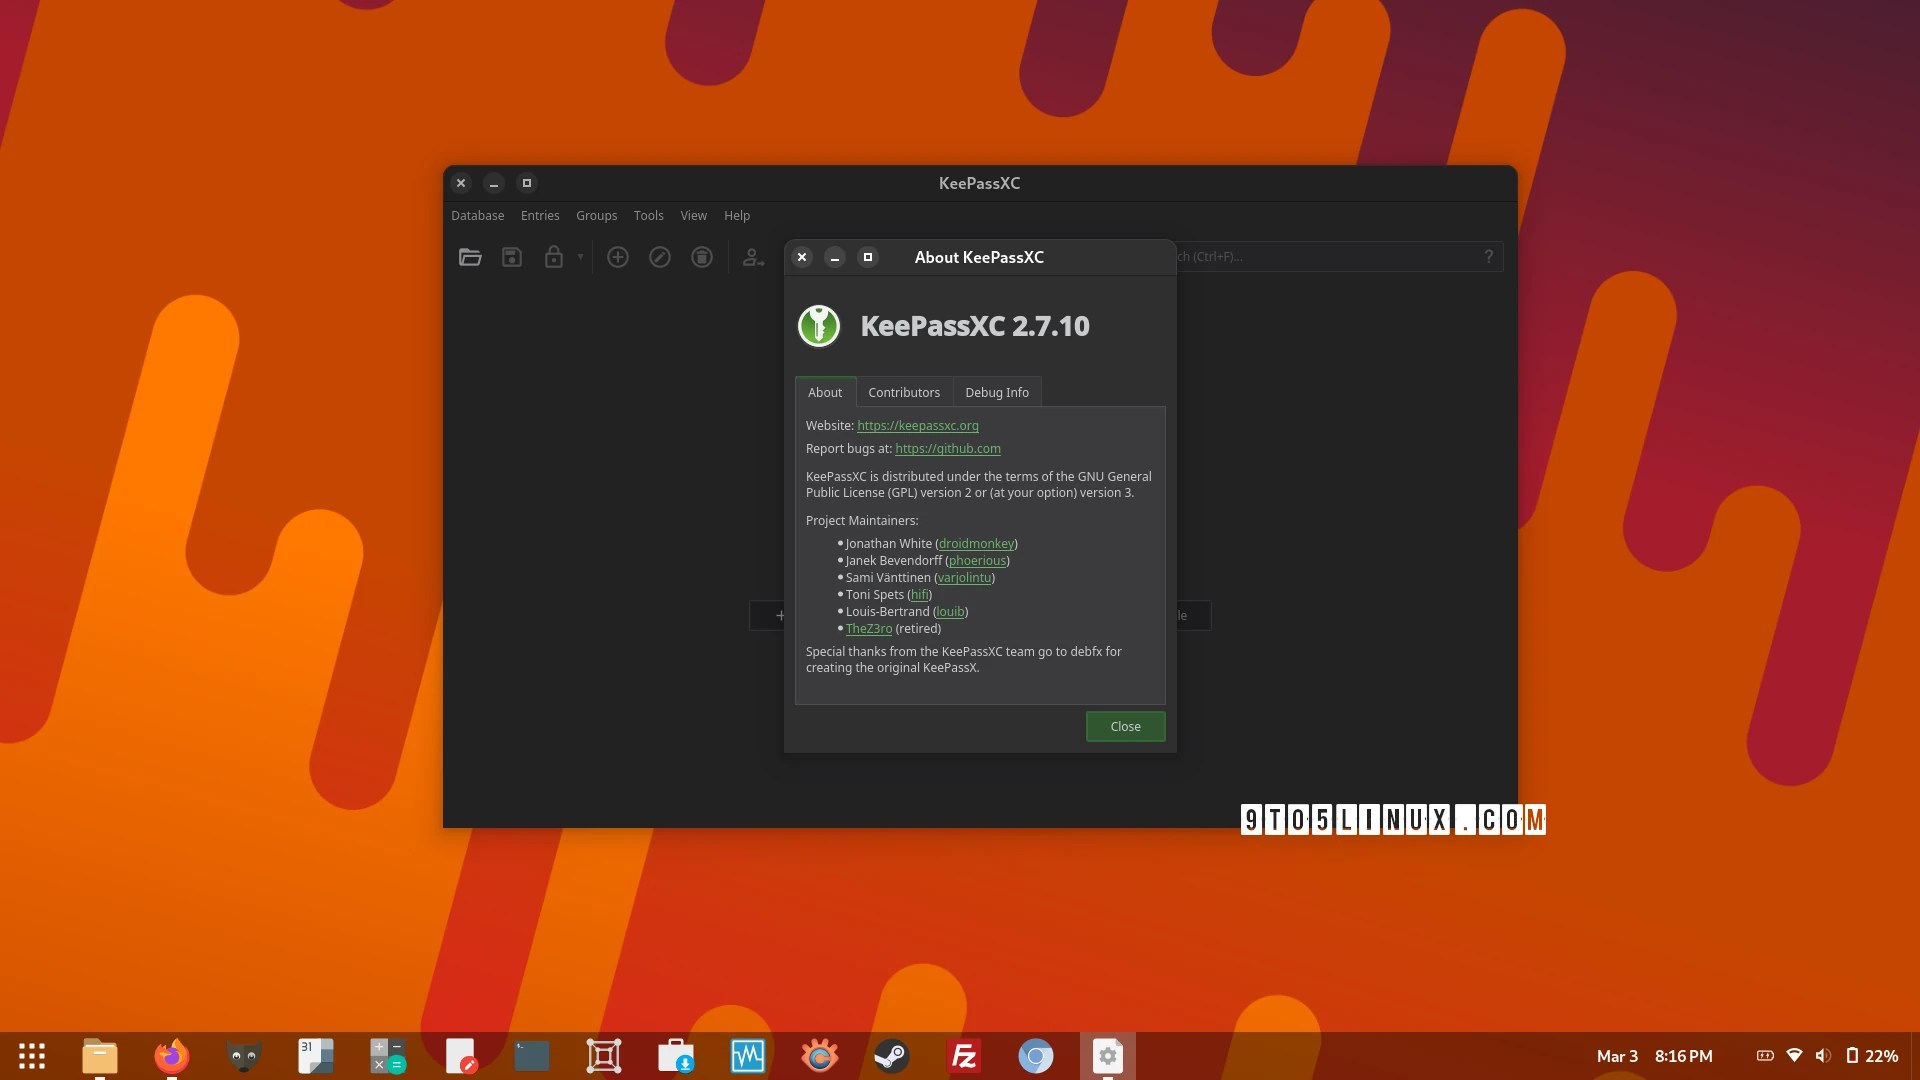Open the keepassxc.org website link
The image size is (1920, 1080).
point(917,426)
